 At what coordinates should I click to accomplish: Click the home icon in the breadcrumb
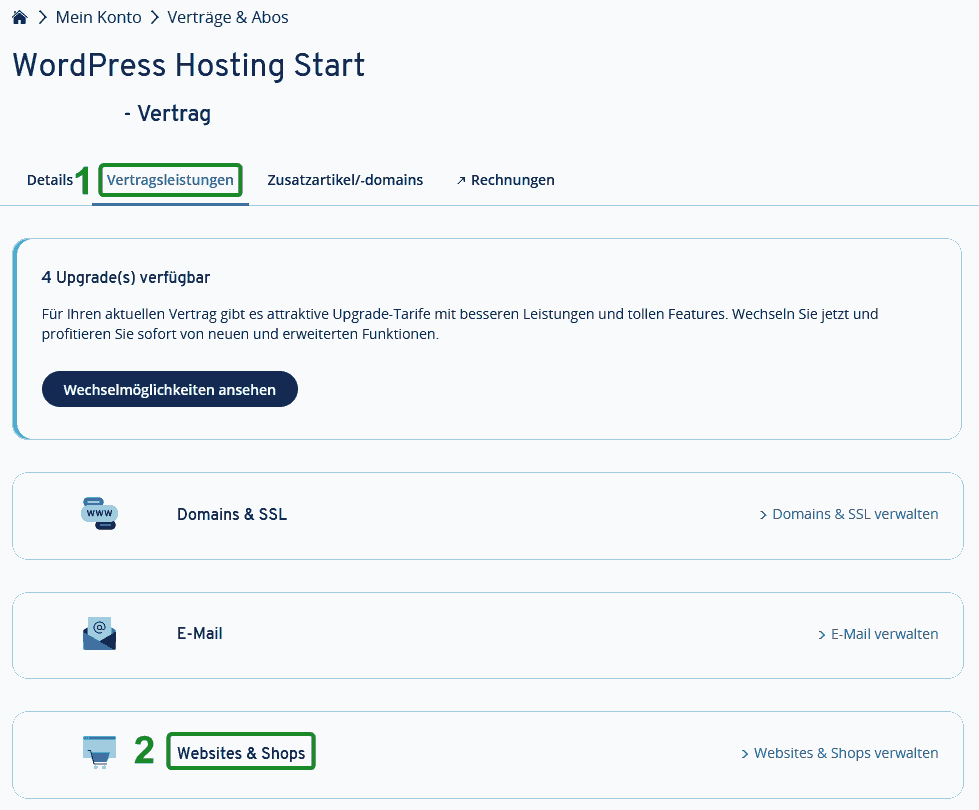click(19, 17)
